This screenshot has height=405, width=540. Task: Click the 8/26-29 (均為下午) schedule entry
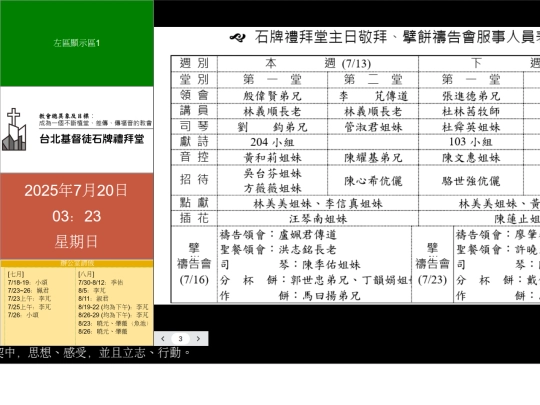[113, 315]
